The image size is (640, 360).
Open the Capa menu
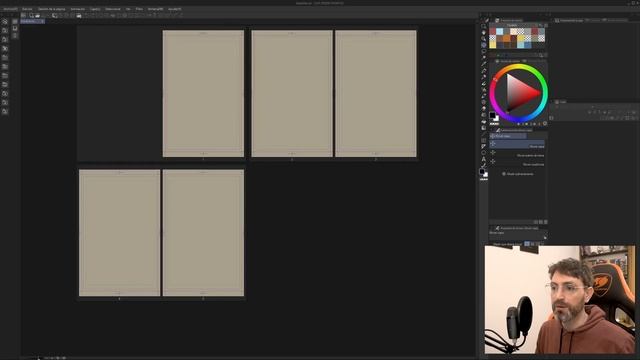pyautogui.click(x=95, y=9)
